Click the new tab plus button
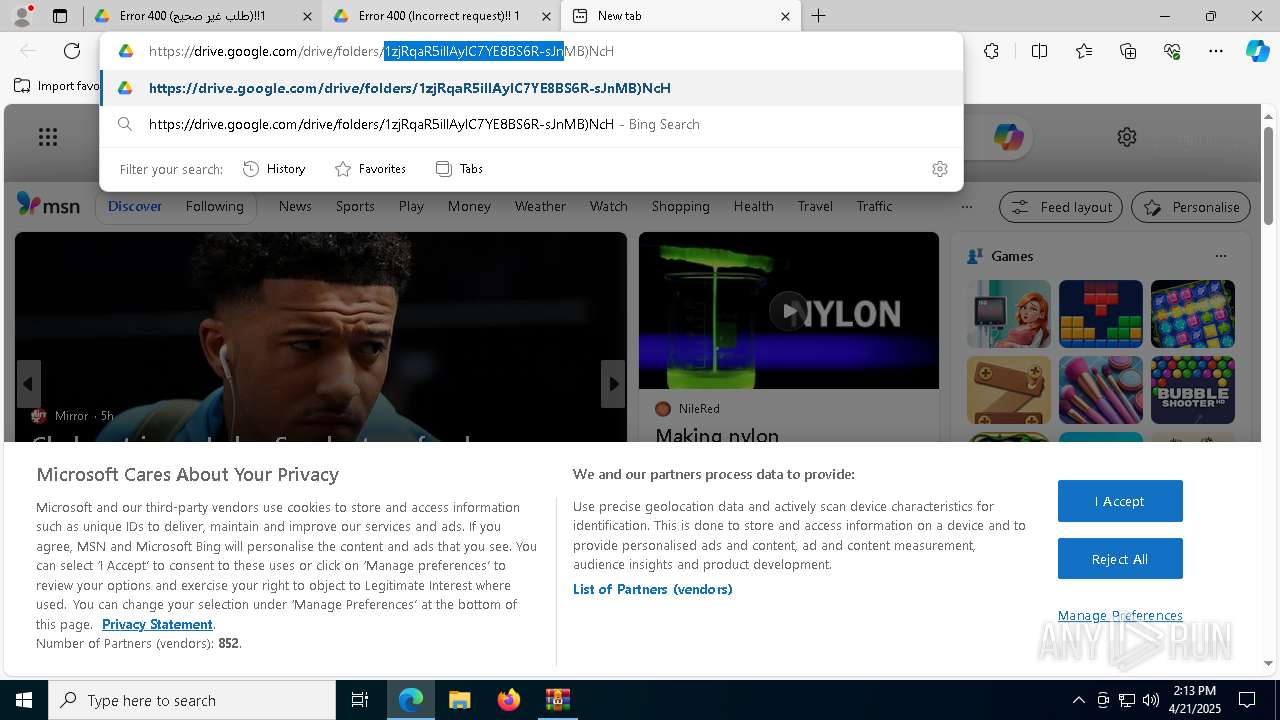Viewport: 1280px width, 720px height. tap(818, 16)
